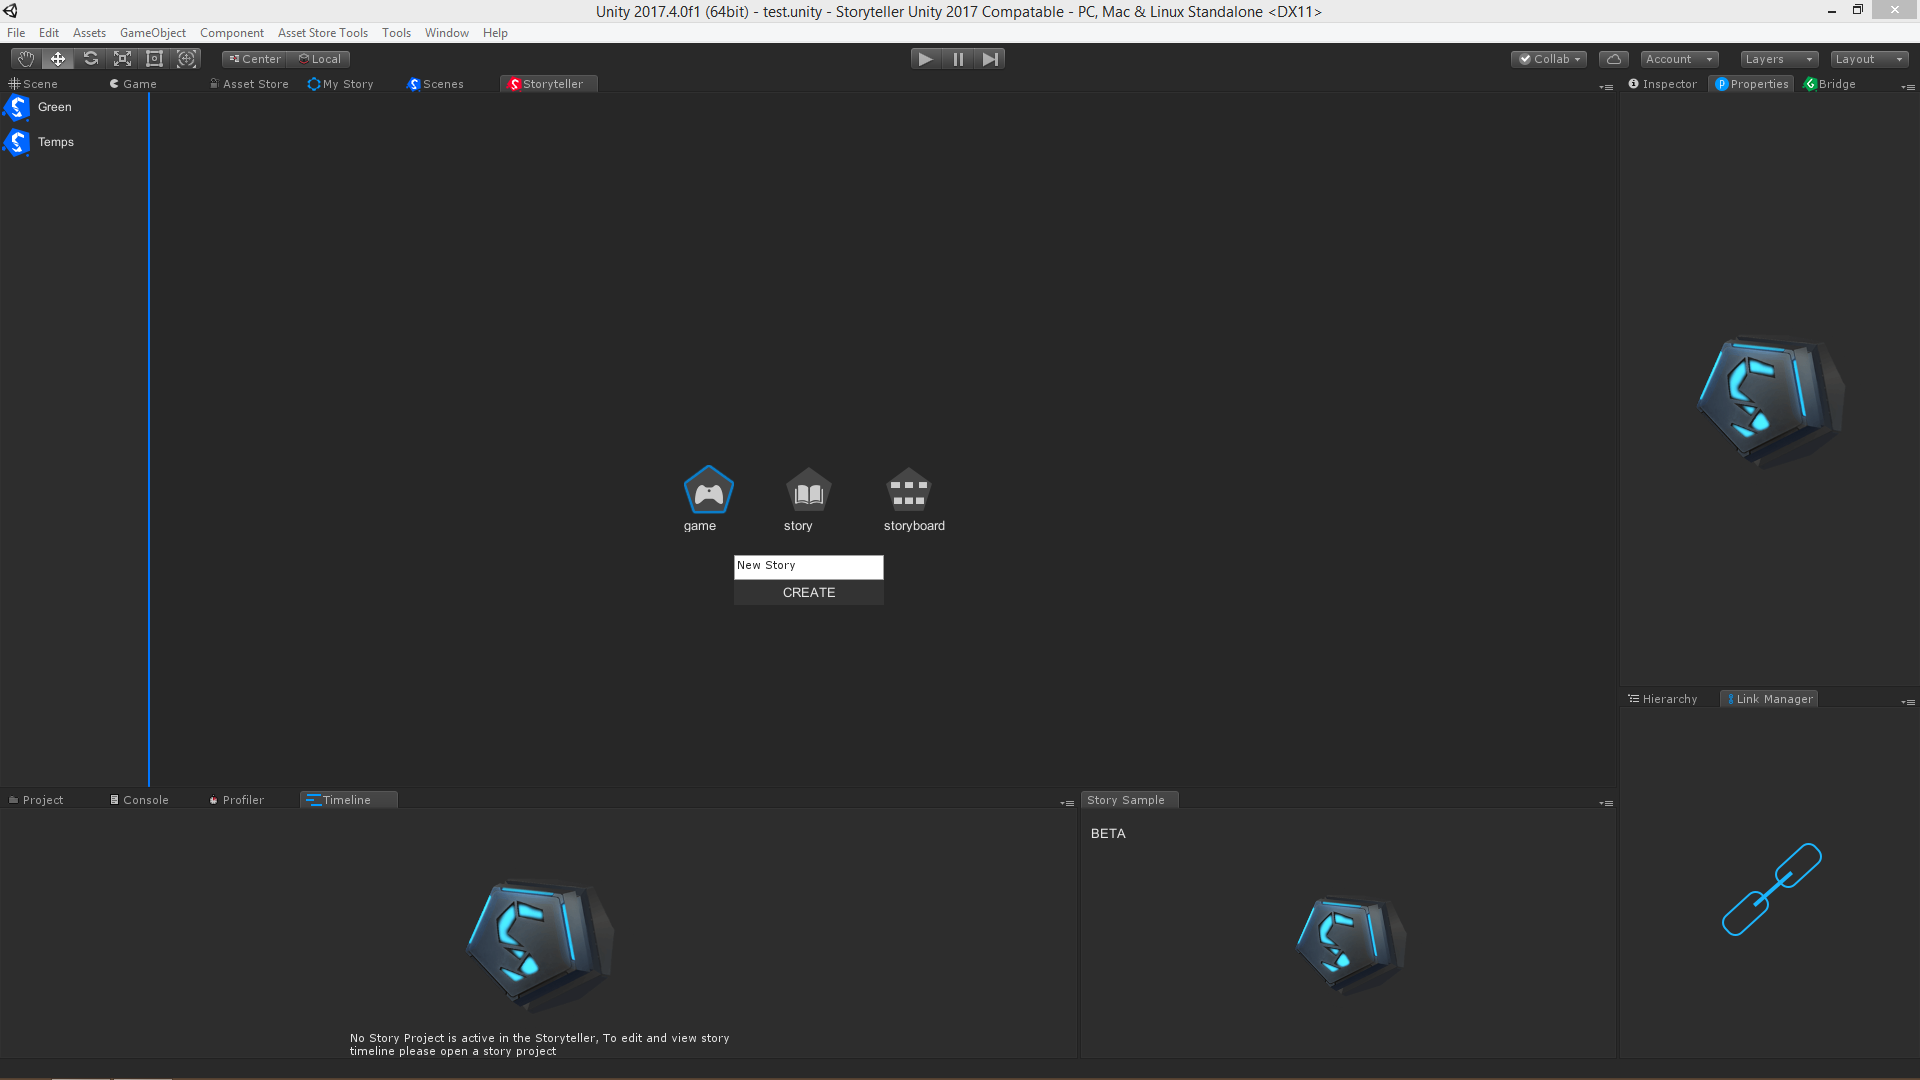Switch to the Project tab
The height and width of the screenshot is (1080, 1920).
coord(36,800)
